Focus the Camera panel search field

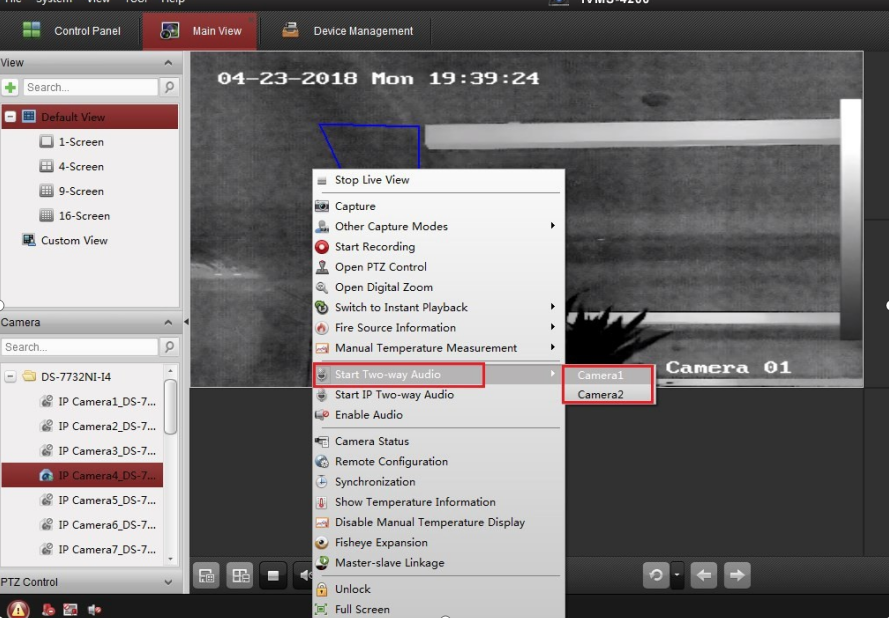80,346
